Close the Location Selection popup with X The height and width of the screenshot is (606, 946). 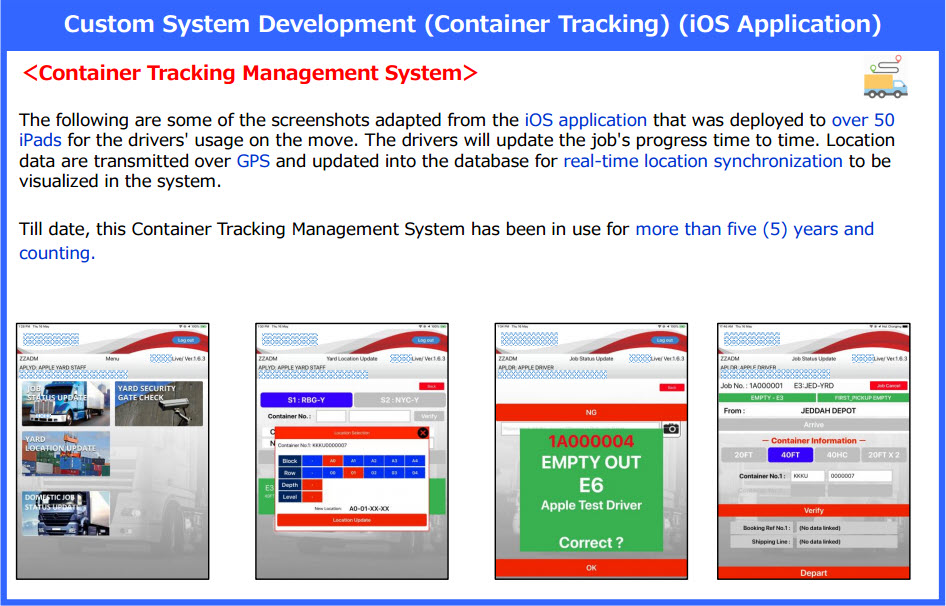pos(422,433)
